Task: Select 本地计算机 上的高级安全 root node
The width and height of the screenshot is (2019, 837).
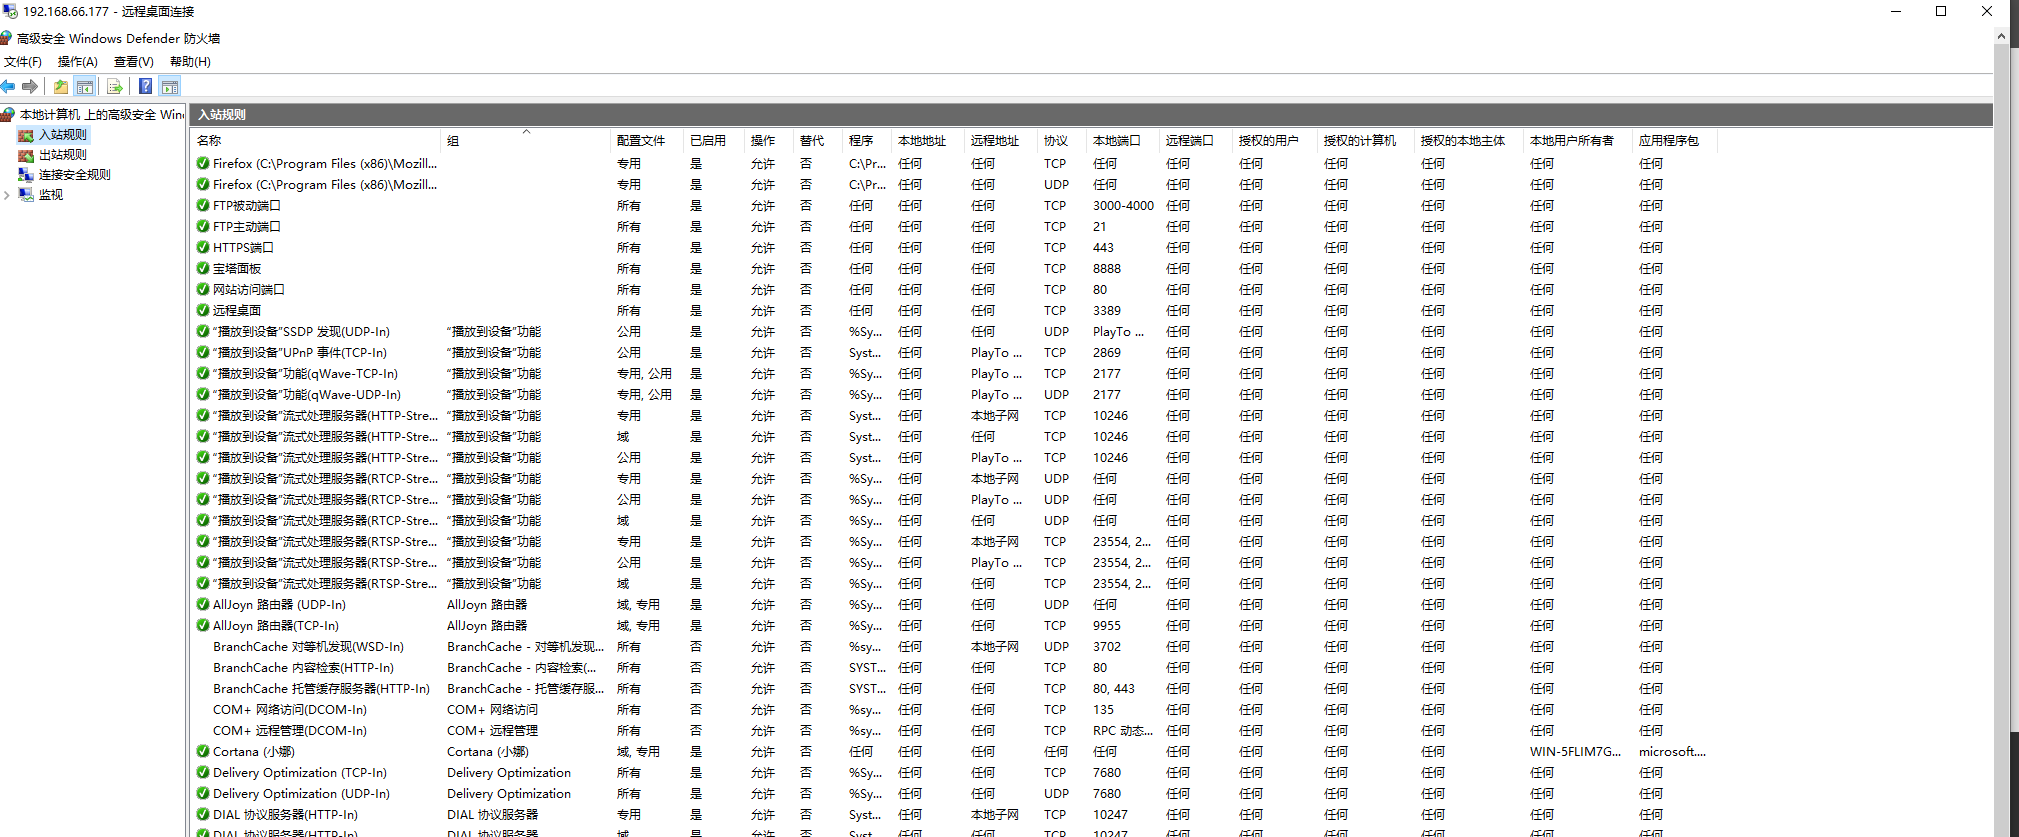Action: coord(101,115)
